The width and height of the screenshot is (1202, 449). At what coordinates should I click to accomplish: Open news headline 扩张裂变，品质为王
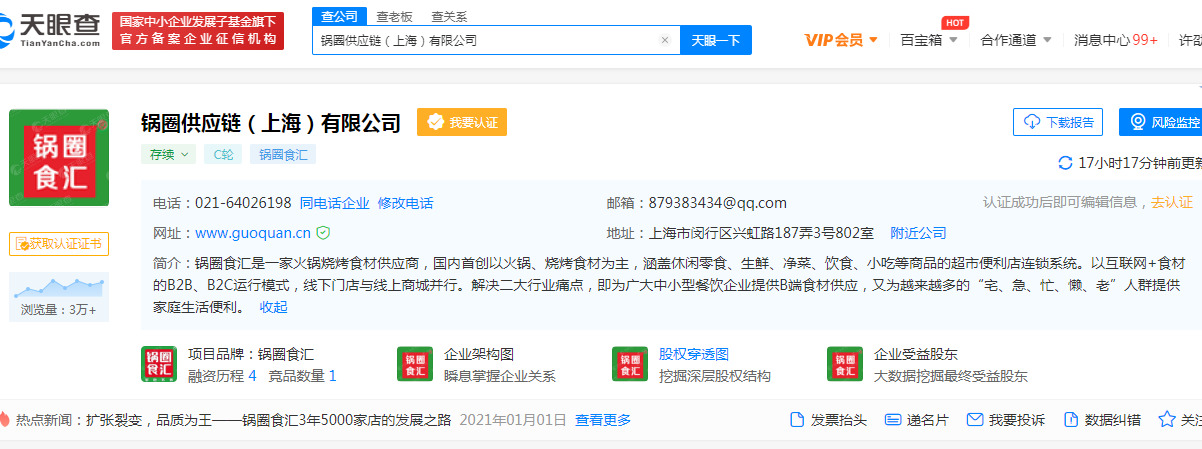[x=268, y=420]
